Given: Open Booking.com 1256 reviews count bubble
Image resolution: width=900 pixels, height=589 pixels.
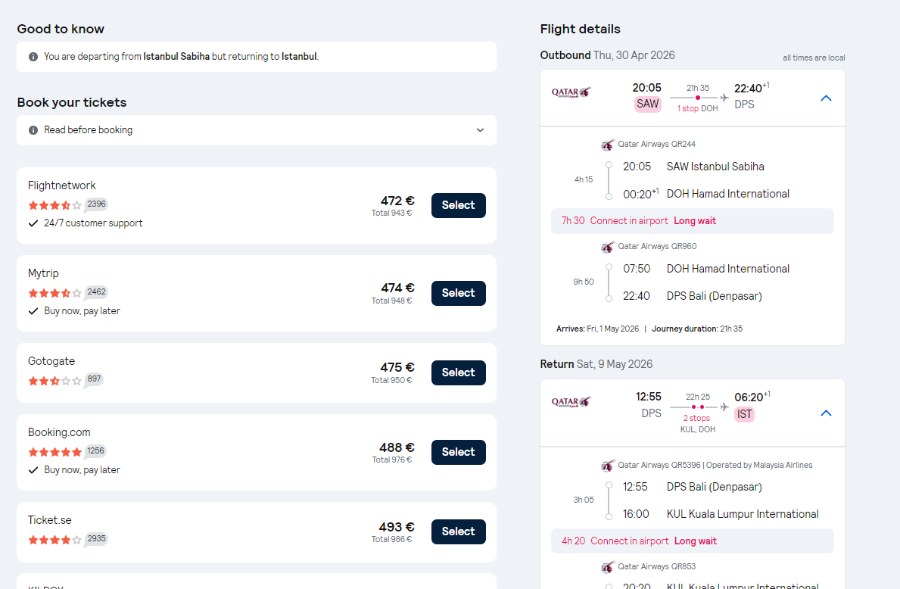Looking at the screenshot, I should coord(96,451).
